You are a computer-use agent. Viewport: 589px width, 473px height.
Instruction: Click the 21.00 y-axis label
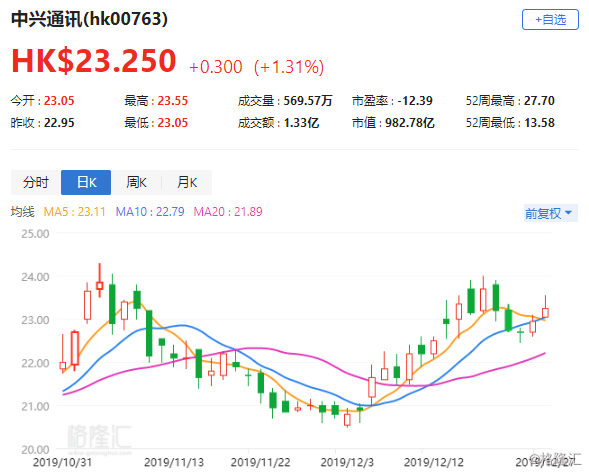pos(35,407)
